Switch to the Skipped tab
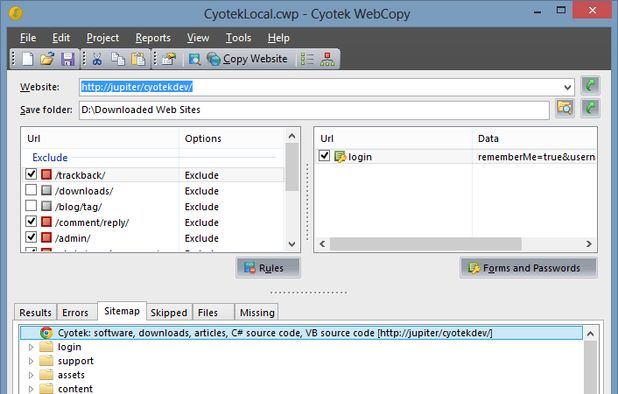 169,312
